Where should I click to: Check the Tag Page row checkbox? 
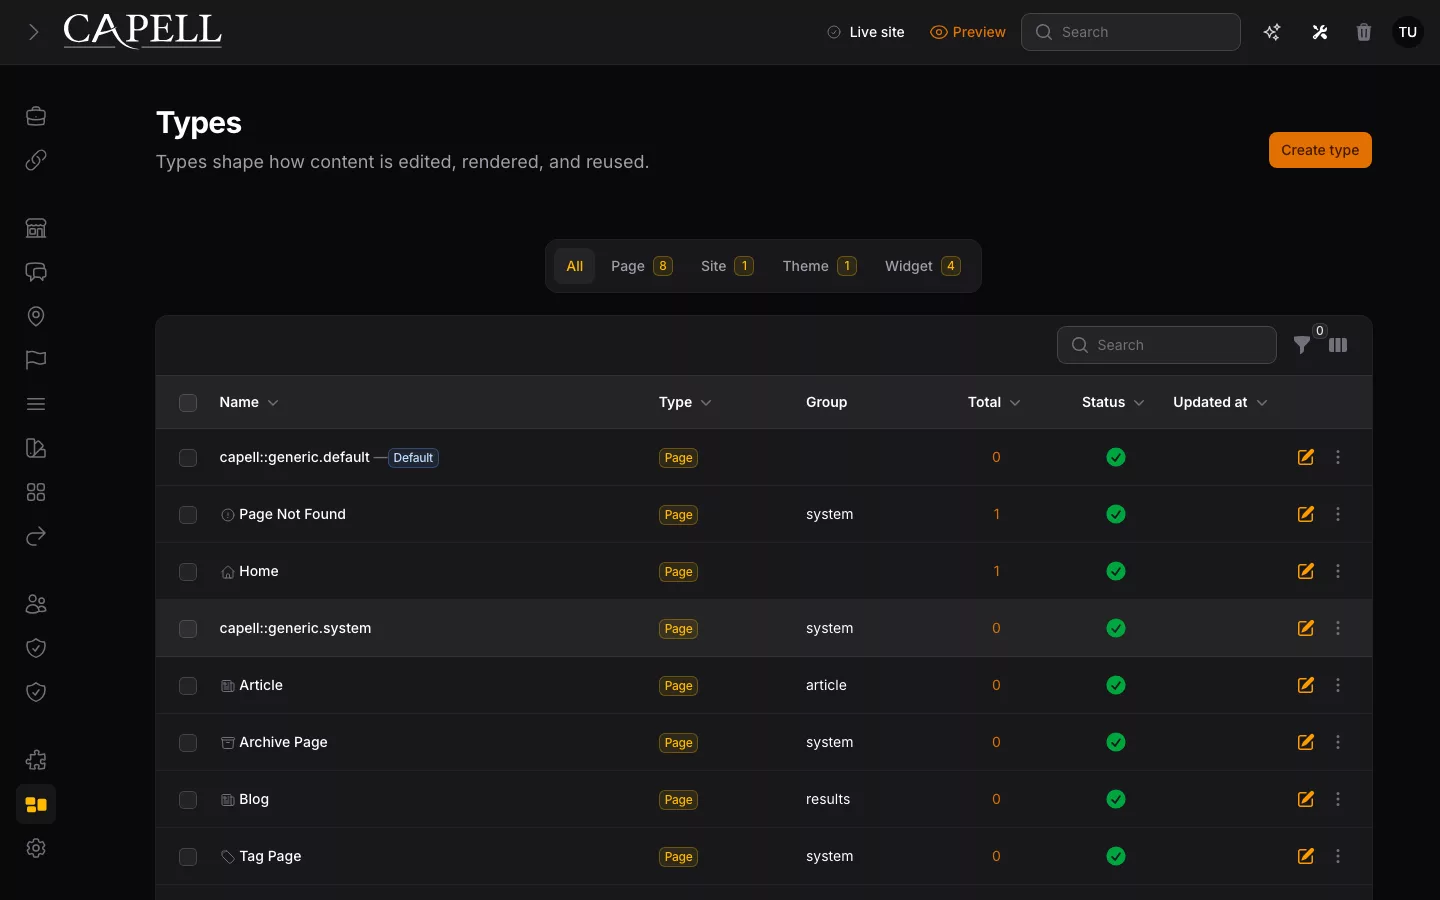click(188, 856)
